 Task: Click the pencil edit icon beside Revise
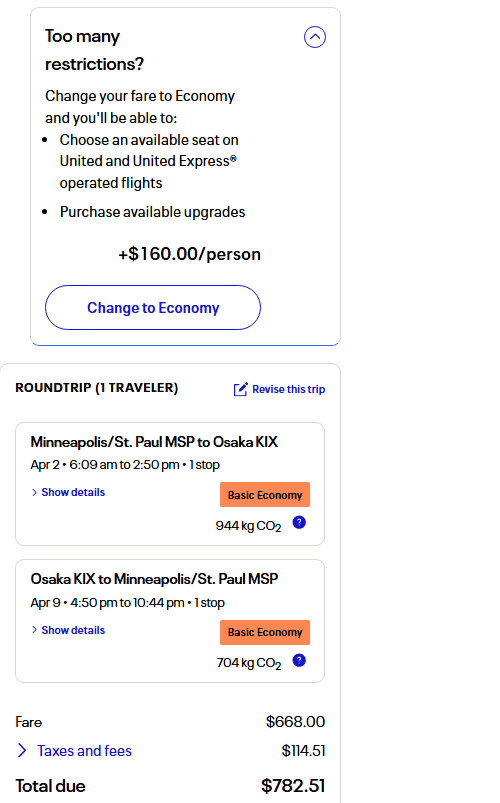point(240,389)
